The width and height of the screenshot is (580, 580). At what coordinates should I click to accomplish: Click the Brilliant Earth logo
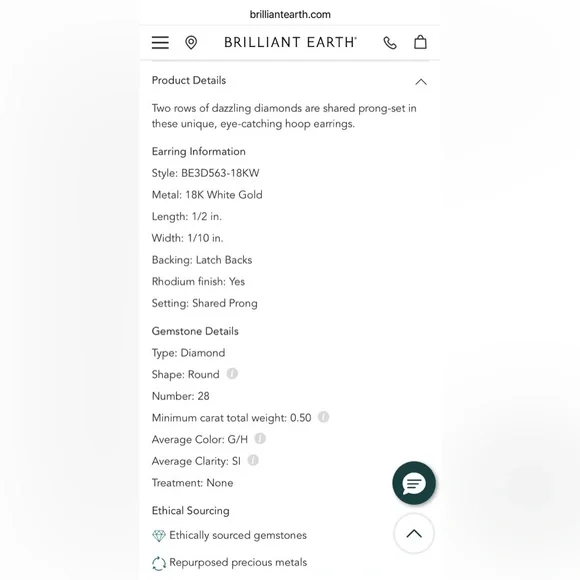click(x=290, y=43)
